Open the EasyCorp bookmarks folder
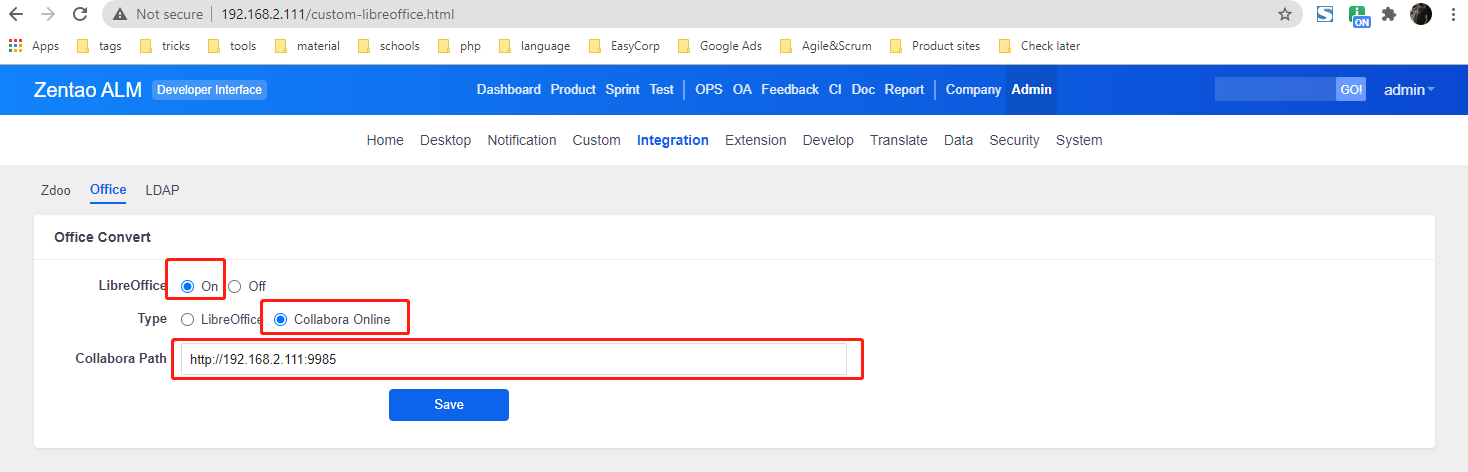The width and height of the screenshot is (1468, 472). (626, 46)
